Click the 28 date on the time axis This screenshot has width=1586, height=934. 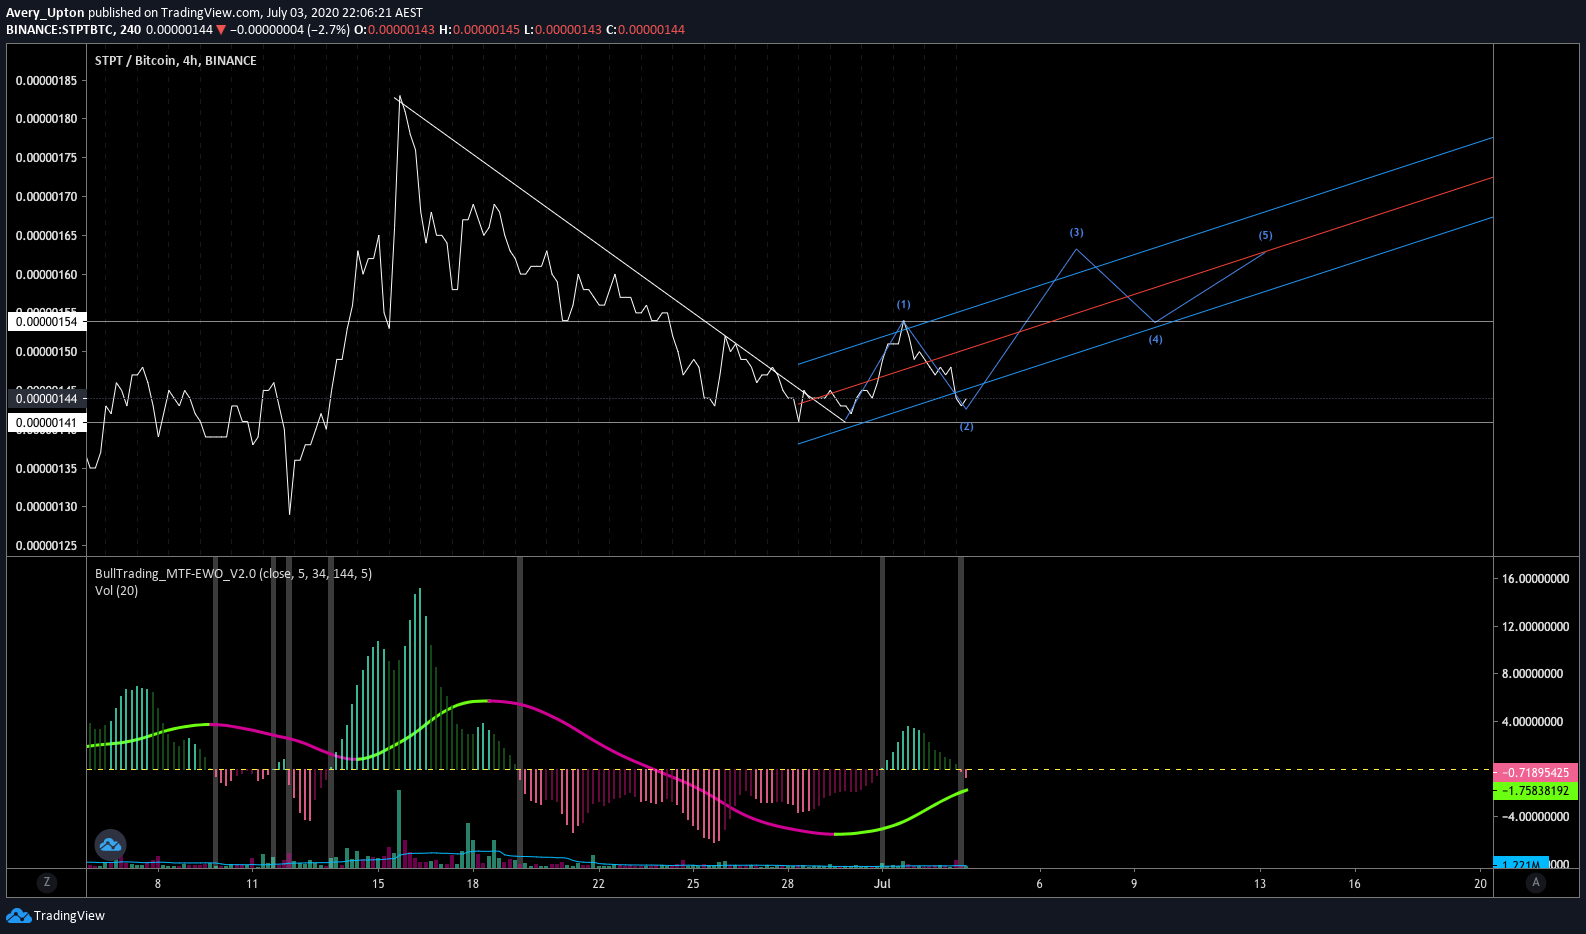(788, 884)
